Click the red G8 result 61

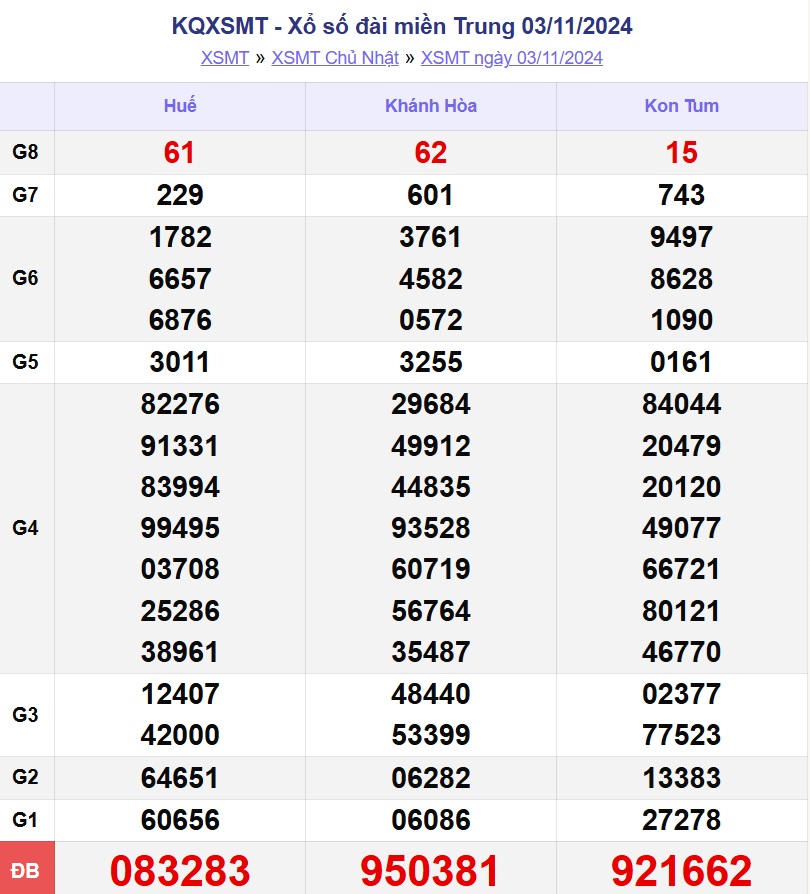[x=180, y=153]
